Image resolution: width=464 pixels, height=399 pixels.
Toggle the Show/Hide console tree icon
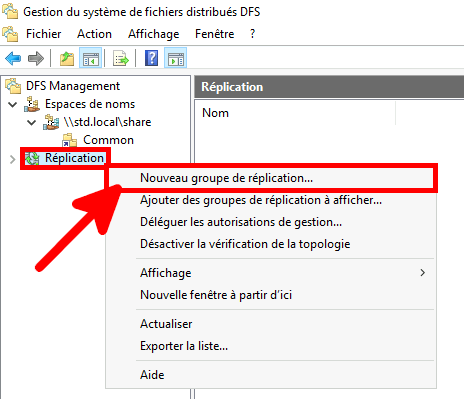pos(90,59)
